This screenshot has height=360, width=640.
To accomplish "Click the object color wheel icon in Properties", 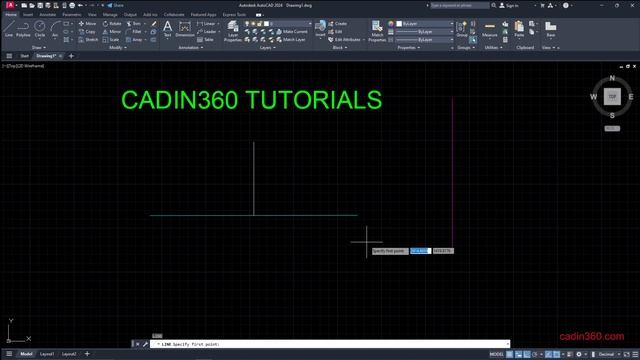I will pos(391,24).
